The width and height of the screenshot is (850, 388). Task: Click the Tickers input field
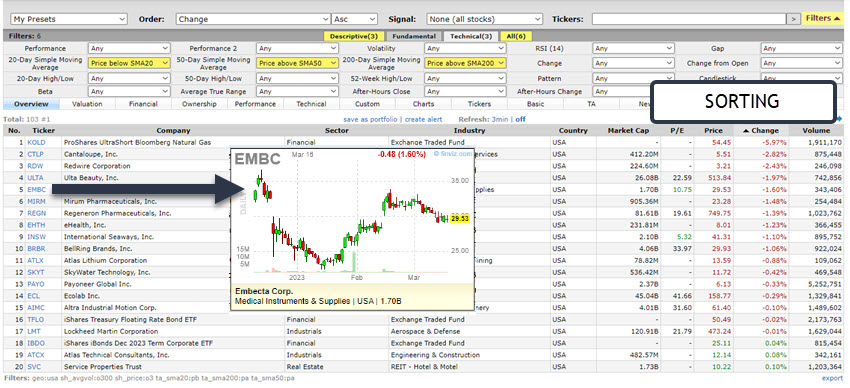point(689,19)
